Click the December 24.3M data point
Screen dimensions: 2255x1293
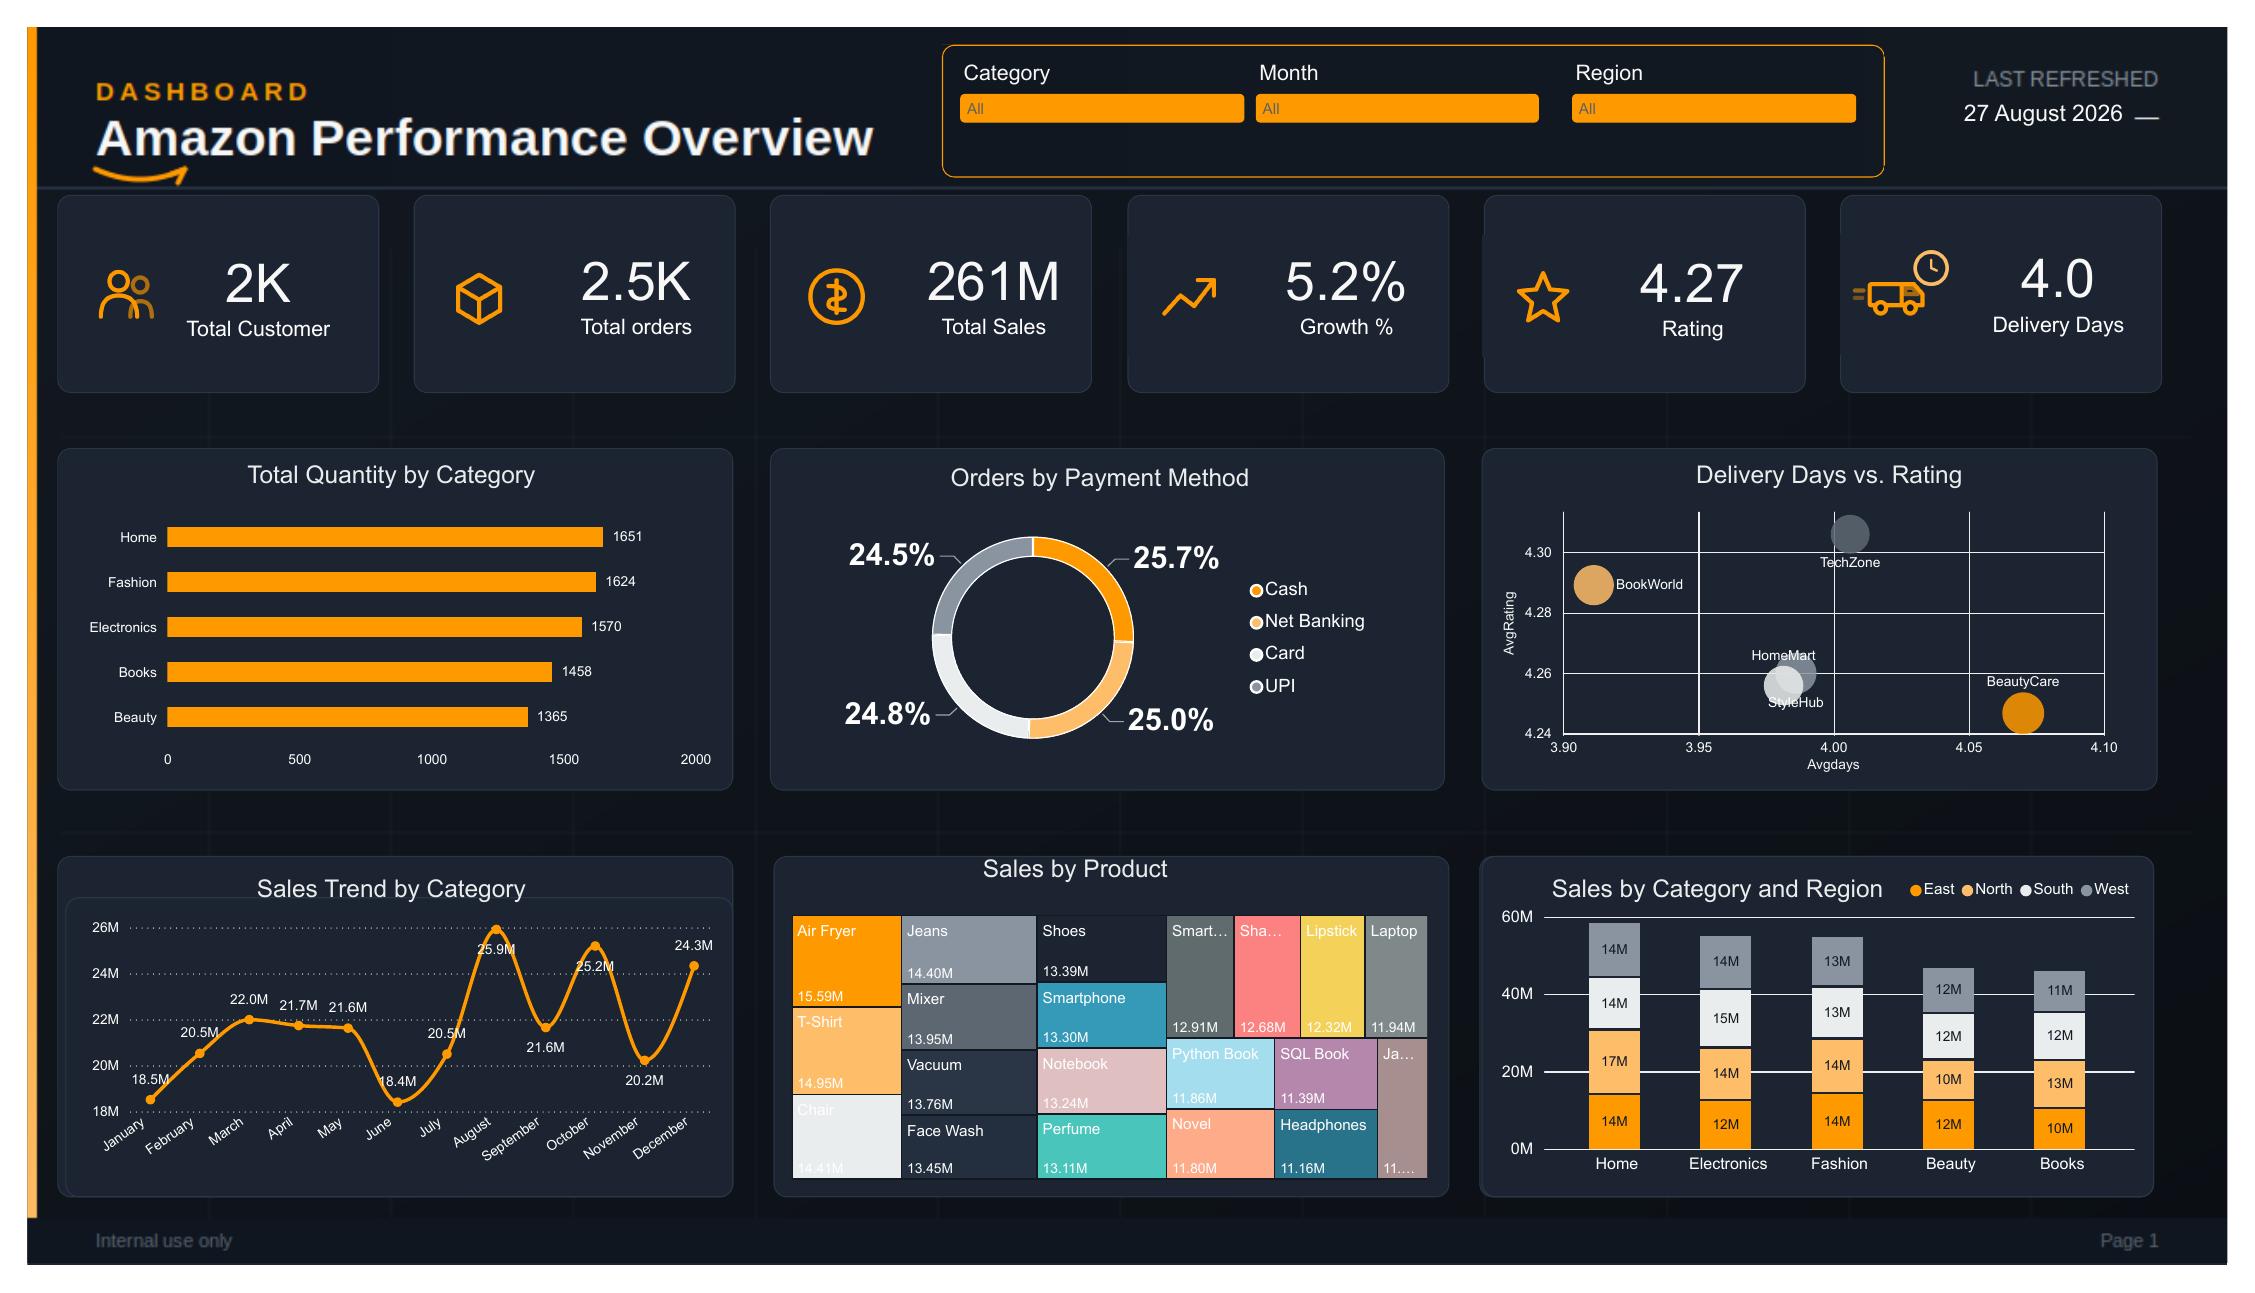coord(694,966)
